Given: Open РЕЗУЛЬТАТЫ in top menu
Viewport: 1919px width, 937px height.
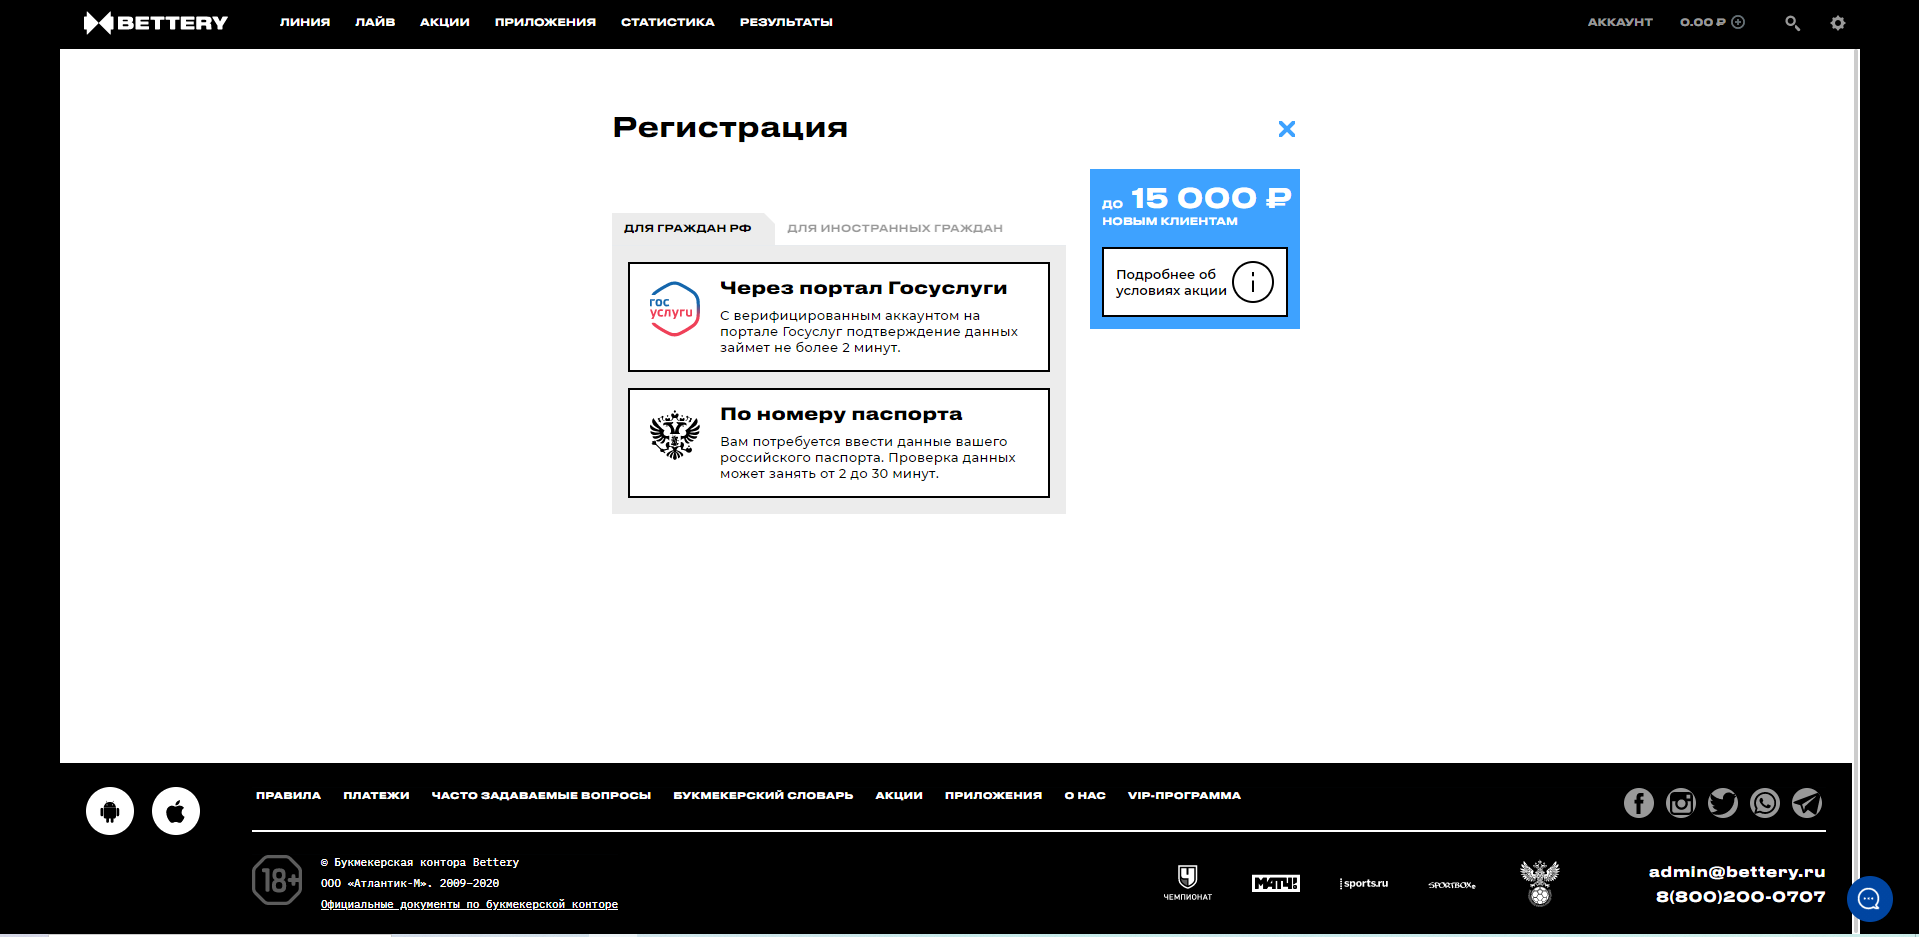Looking at the screenshot, I should pyautogui.click(x=786, y=22).
